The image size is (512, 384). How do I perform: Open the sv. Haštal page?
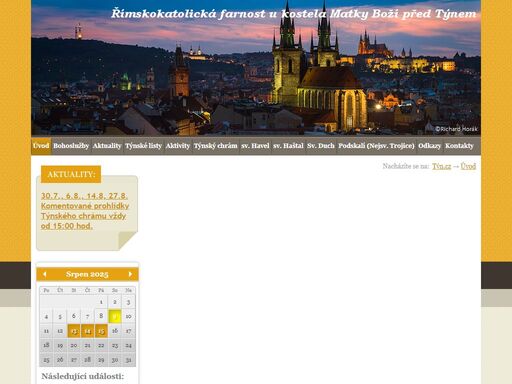click(x=288, y=146)
